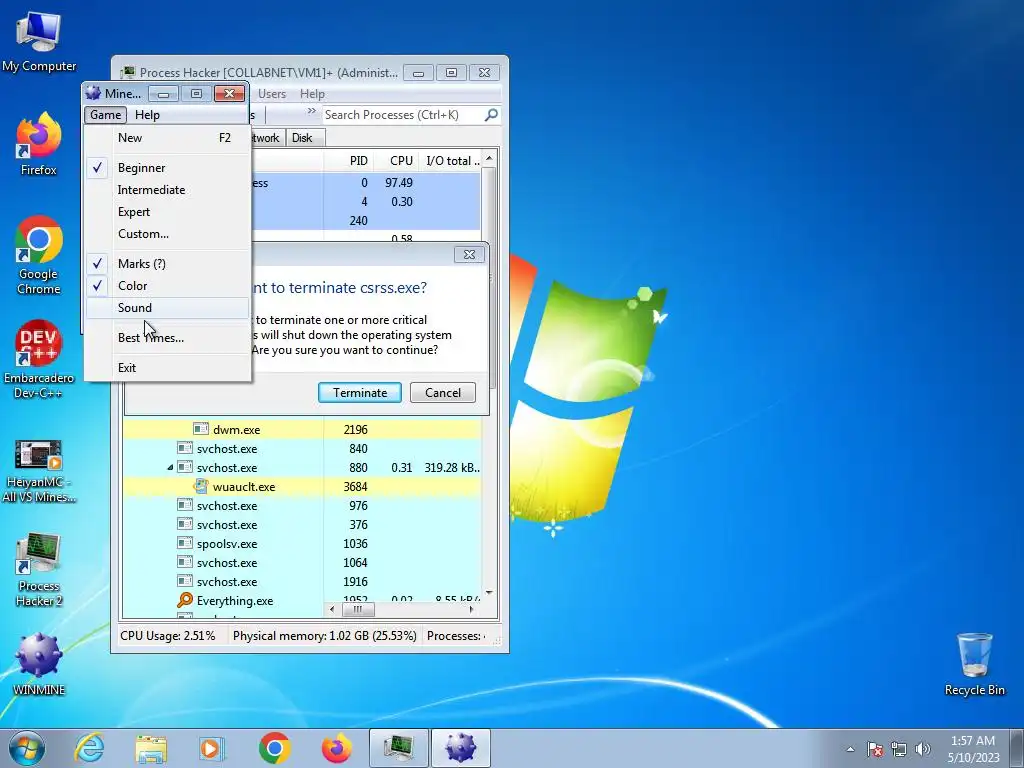This screenshot has width=1024, height=768.
Task: Launch Firefox from the taskbar
Action: [x=337, y=748]
